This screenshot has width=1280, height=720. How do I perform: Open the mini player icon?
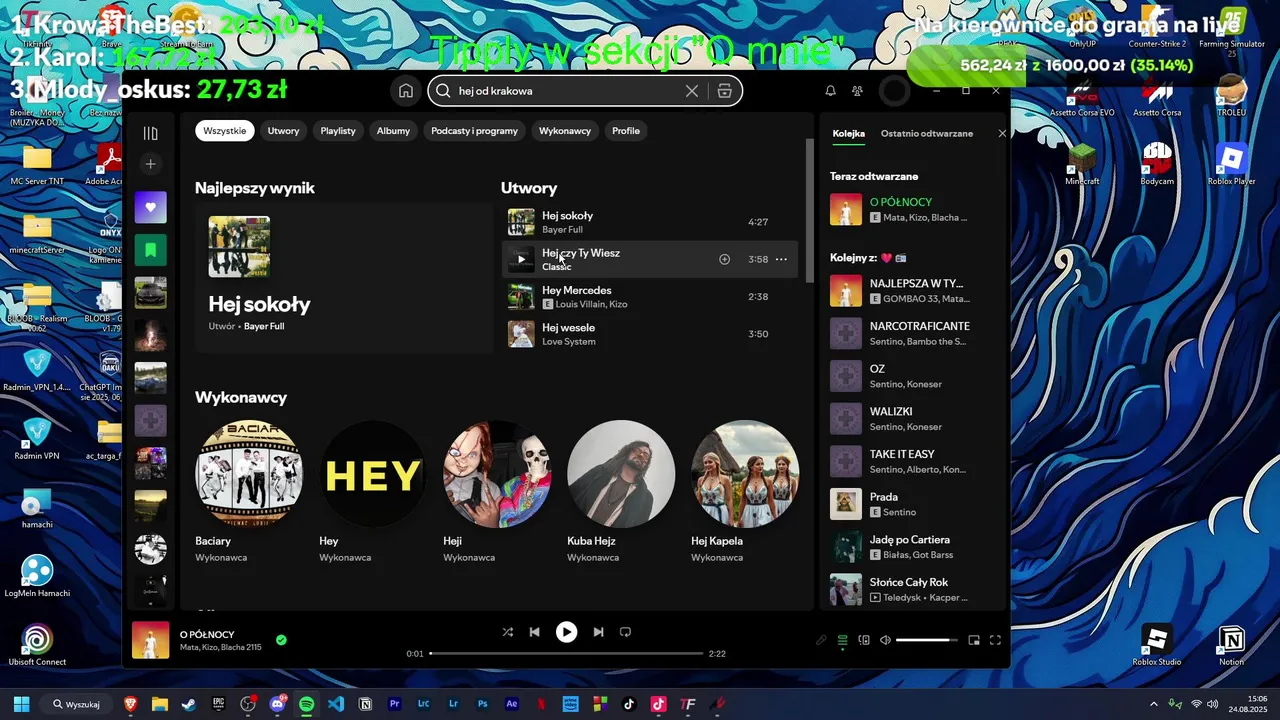point(974,640)
